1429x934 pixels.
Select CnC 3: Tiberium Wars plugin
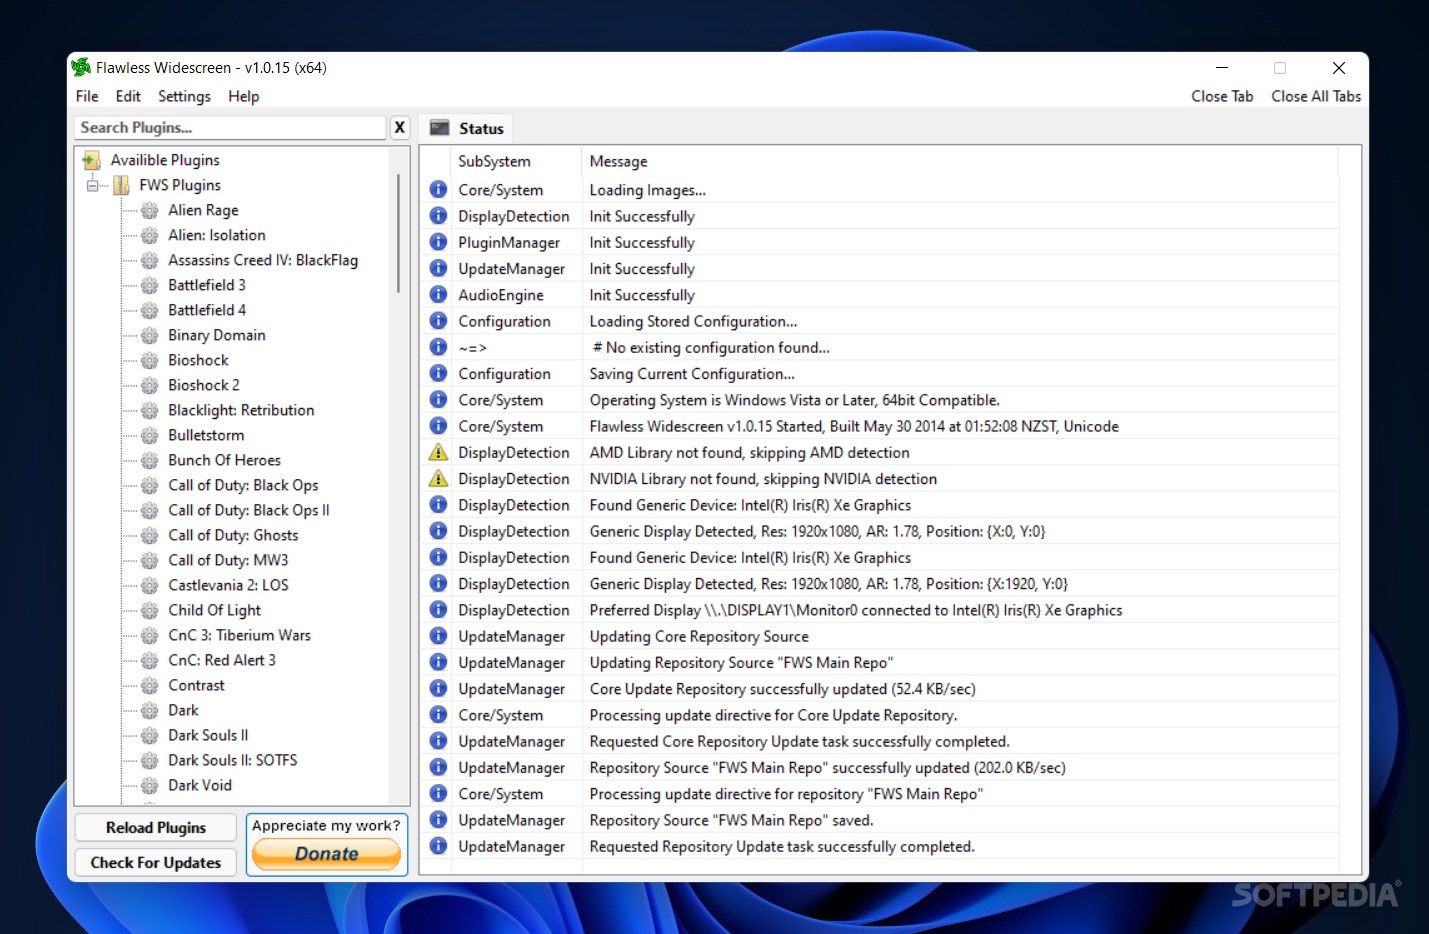[x=239, y=635]
